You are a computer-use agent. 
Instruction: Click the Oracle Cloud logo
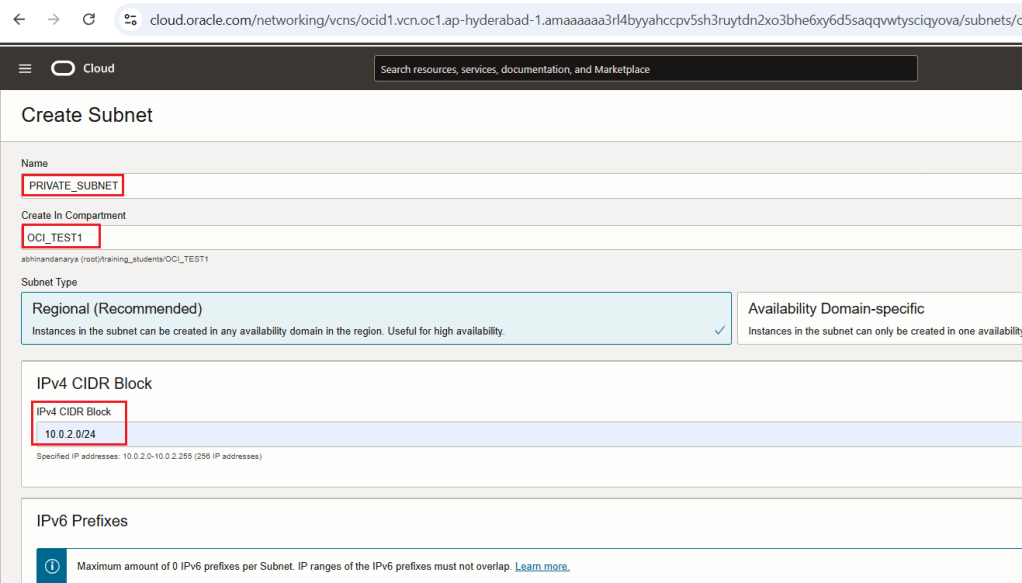[64, 68]
